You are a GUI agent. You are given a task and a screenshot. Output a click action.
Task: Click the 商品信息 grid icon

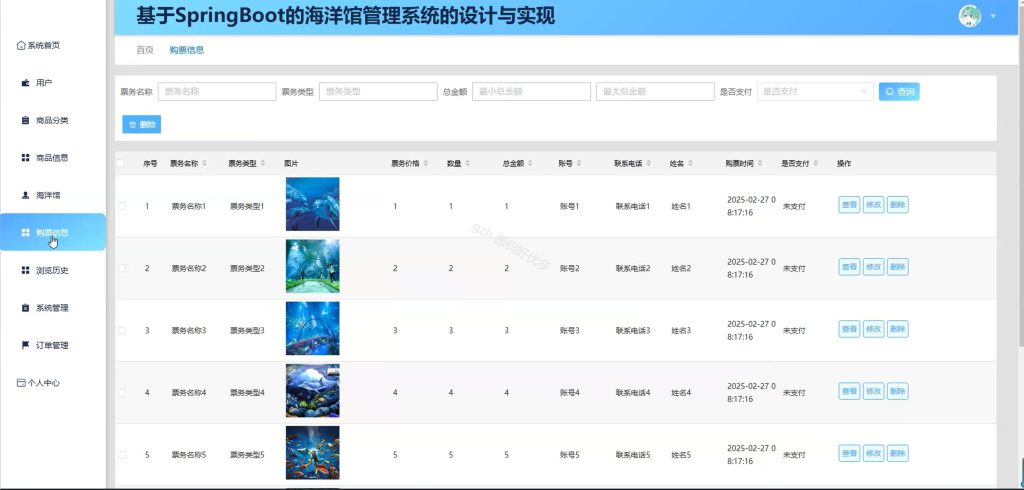[25, 157]
